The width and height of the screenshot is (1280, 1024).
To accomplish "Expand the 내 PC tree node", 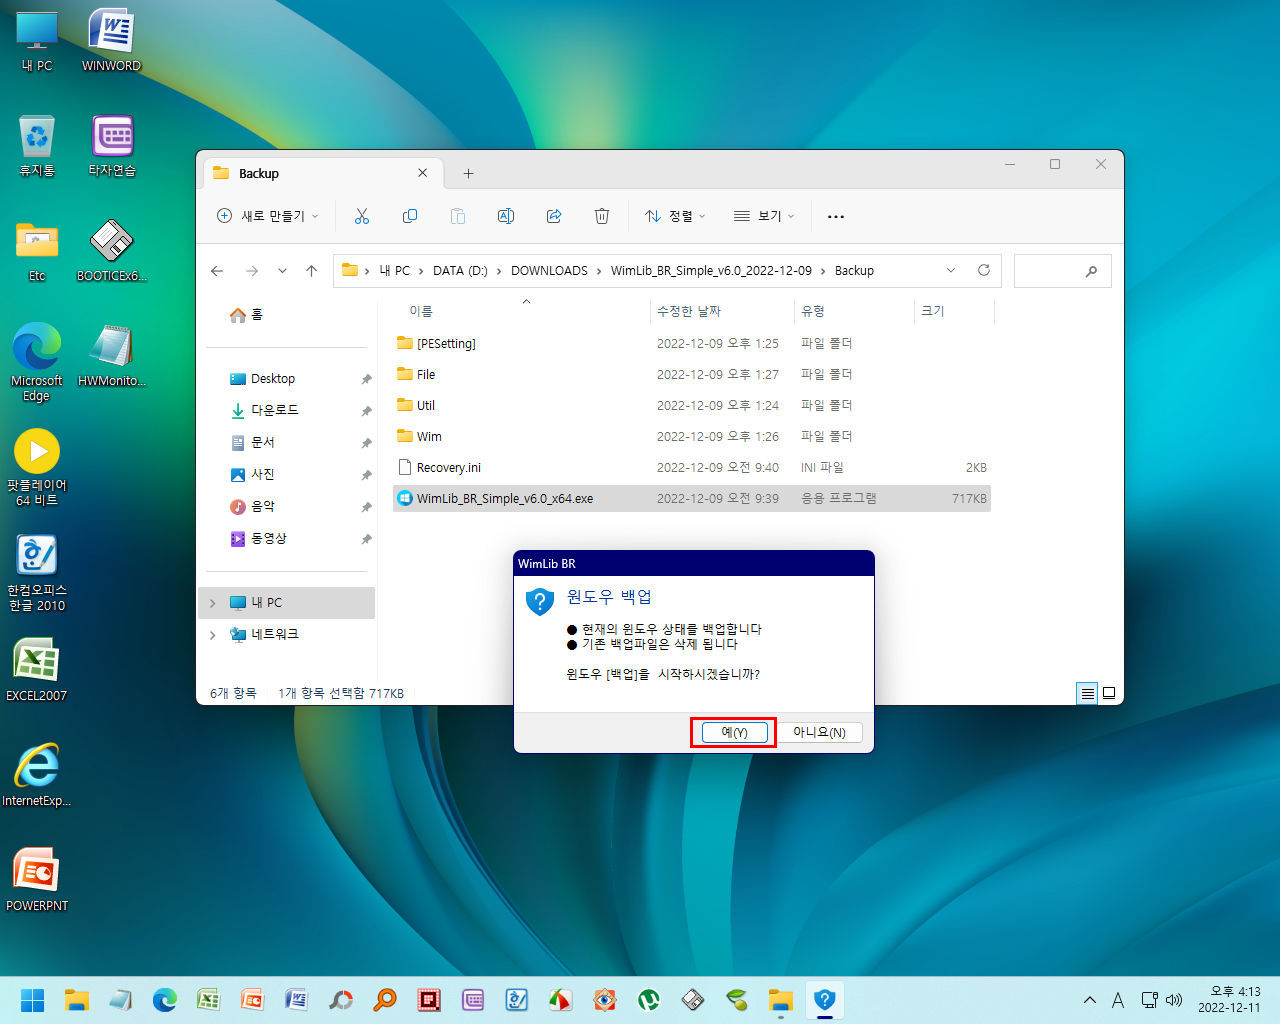I will tap(213, 603).
